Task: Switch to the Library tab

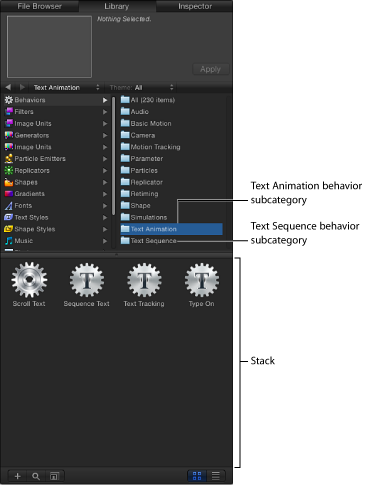Action: pos(117,6)
